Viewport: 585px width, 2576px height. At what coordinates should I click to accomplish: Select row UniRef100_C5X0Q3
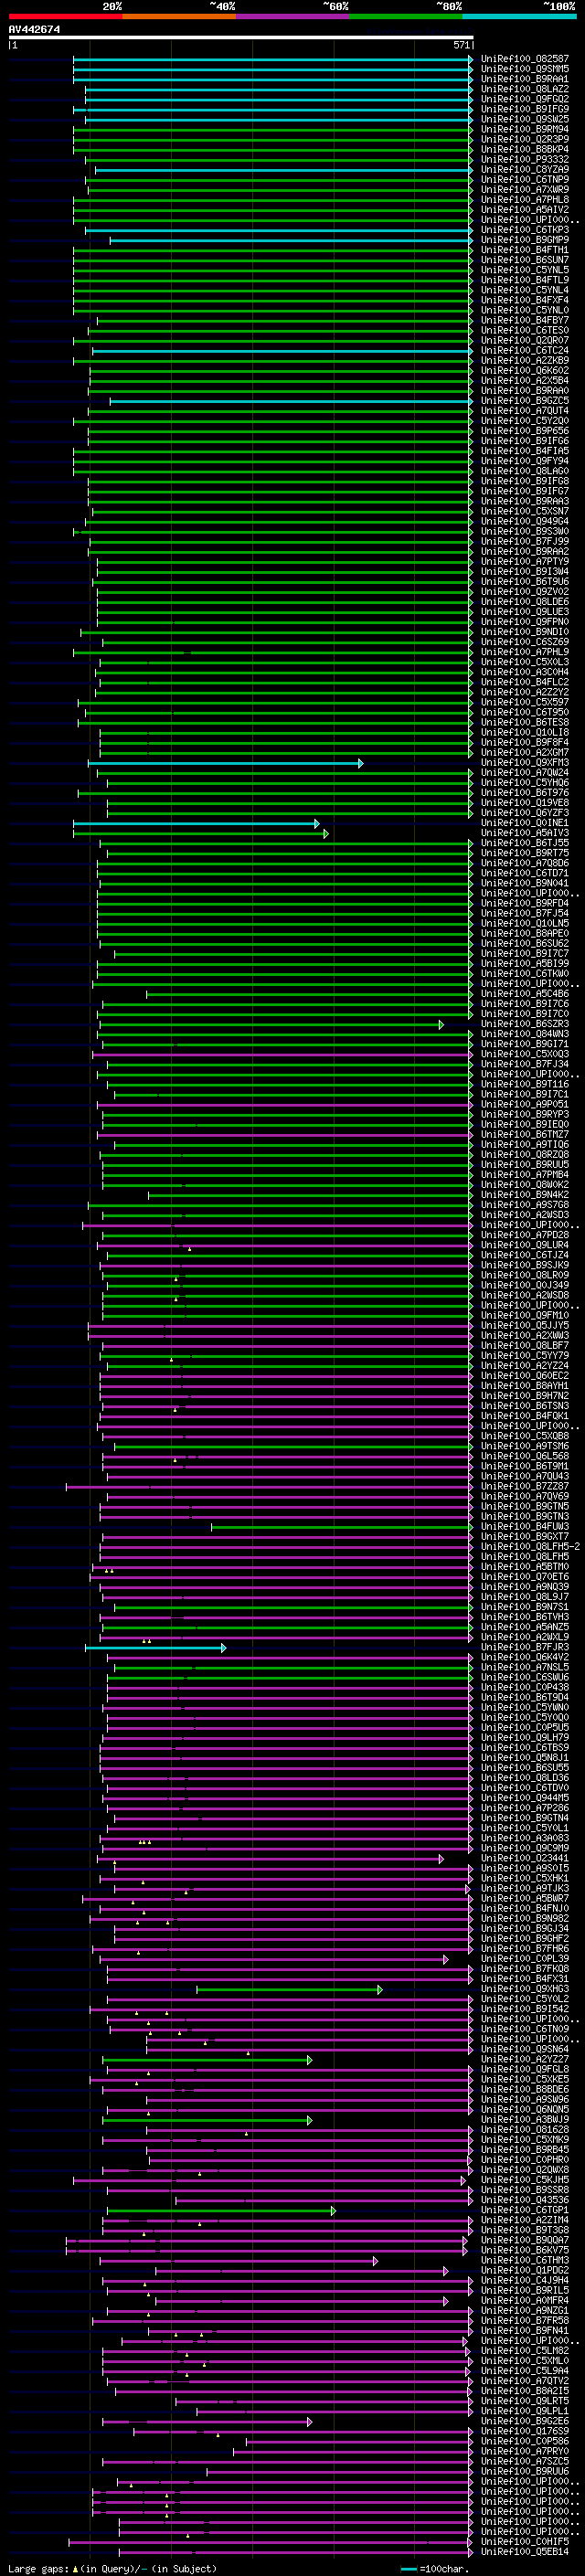point(525,1054)
